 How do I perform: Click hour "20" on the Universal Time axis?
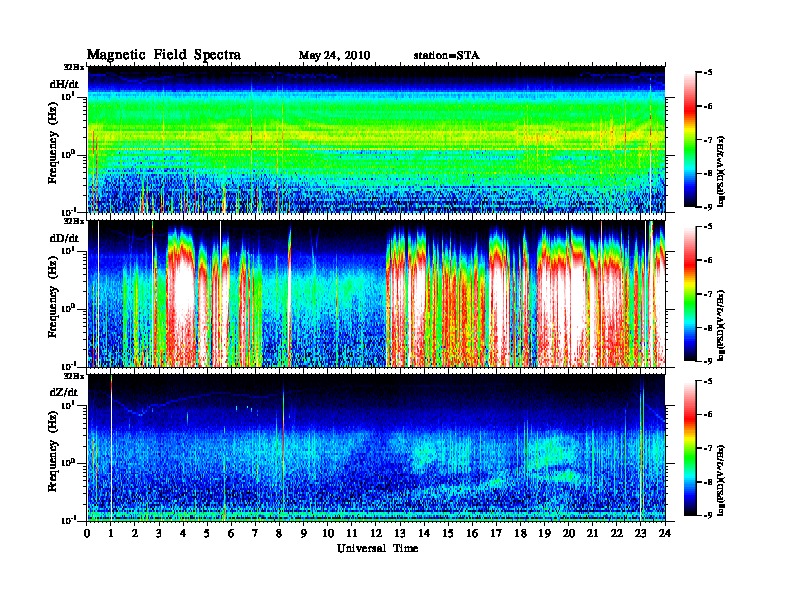tap(569, 534)
